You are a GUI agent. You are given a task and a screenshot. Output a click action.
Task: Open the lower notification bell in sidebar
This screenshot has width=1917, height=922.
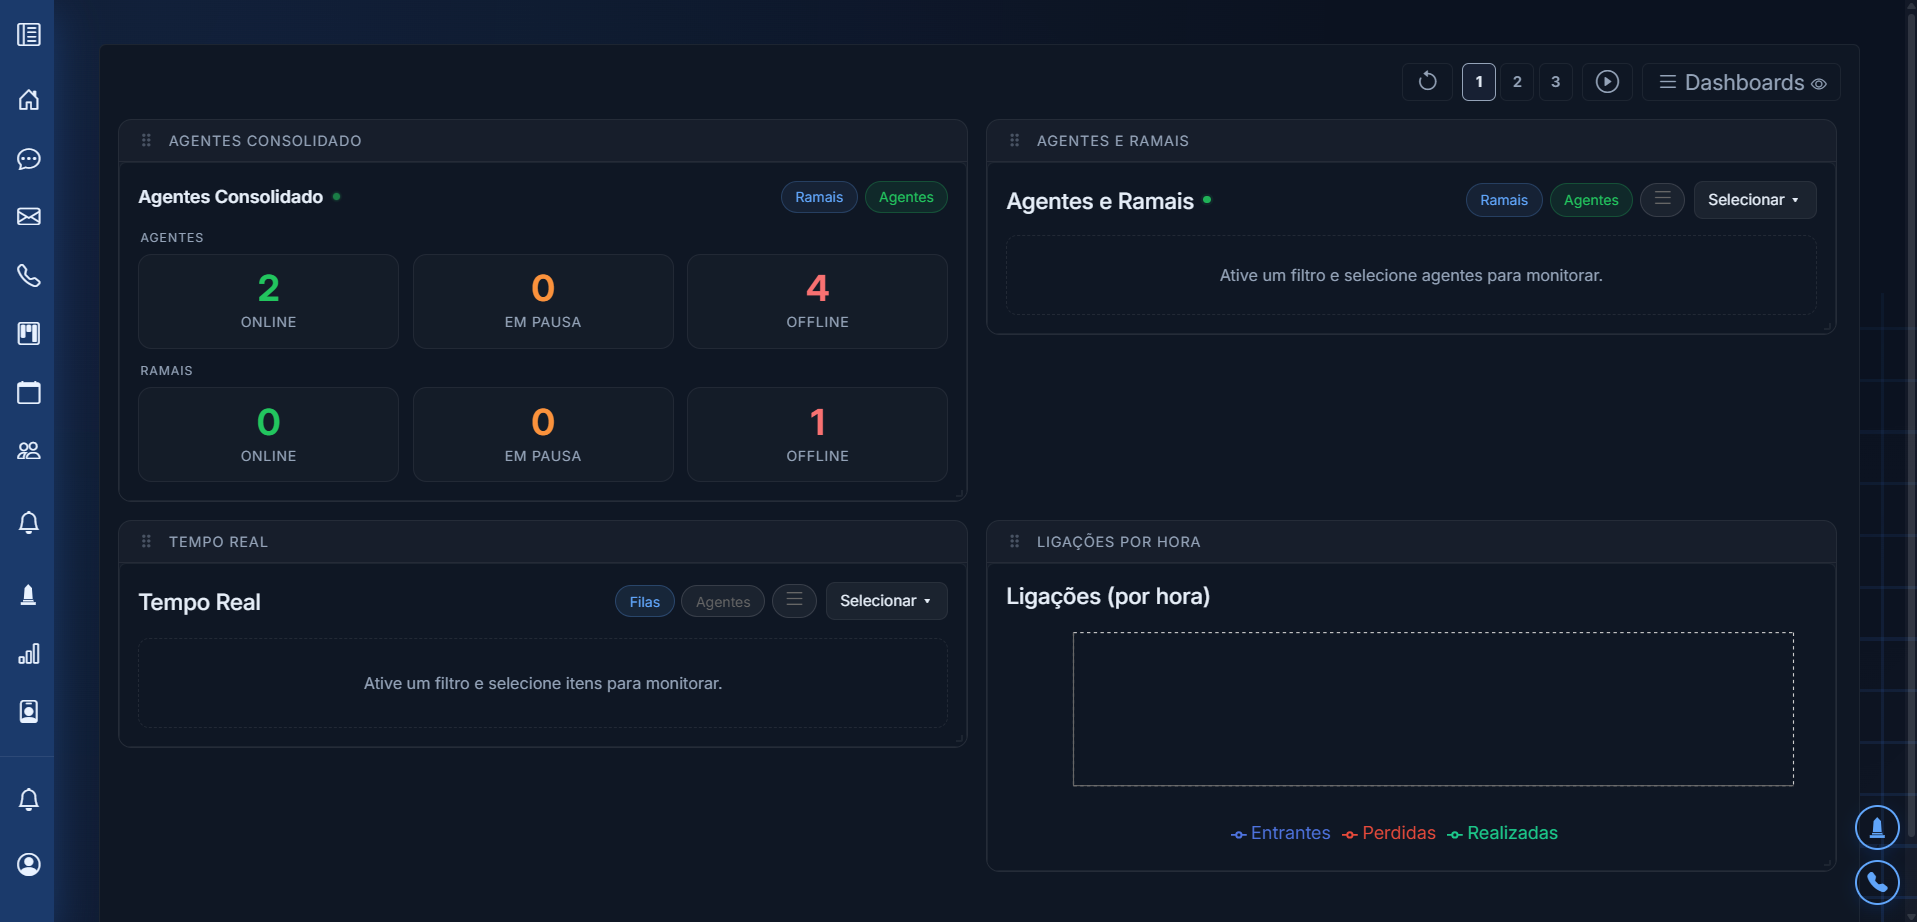[x=29, y=800]
